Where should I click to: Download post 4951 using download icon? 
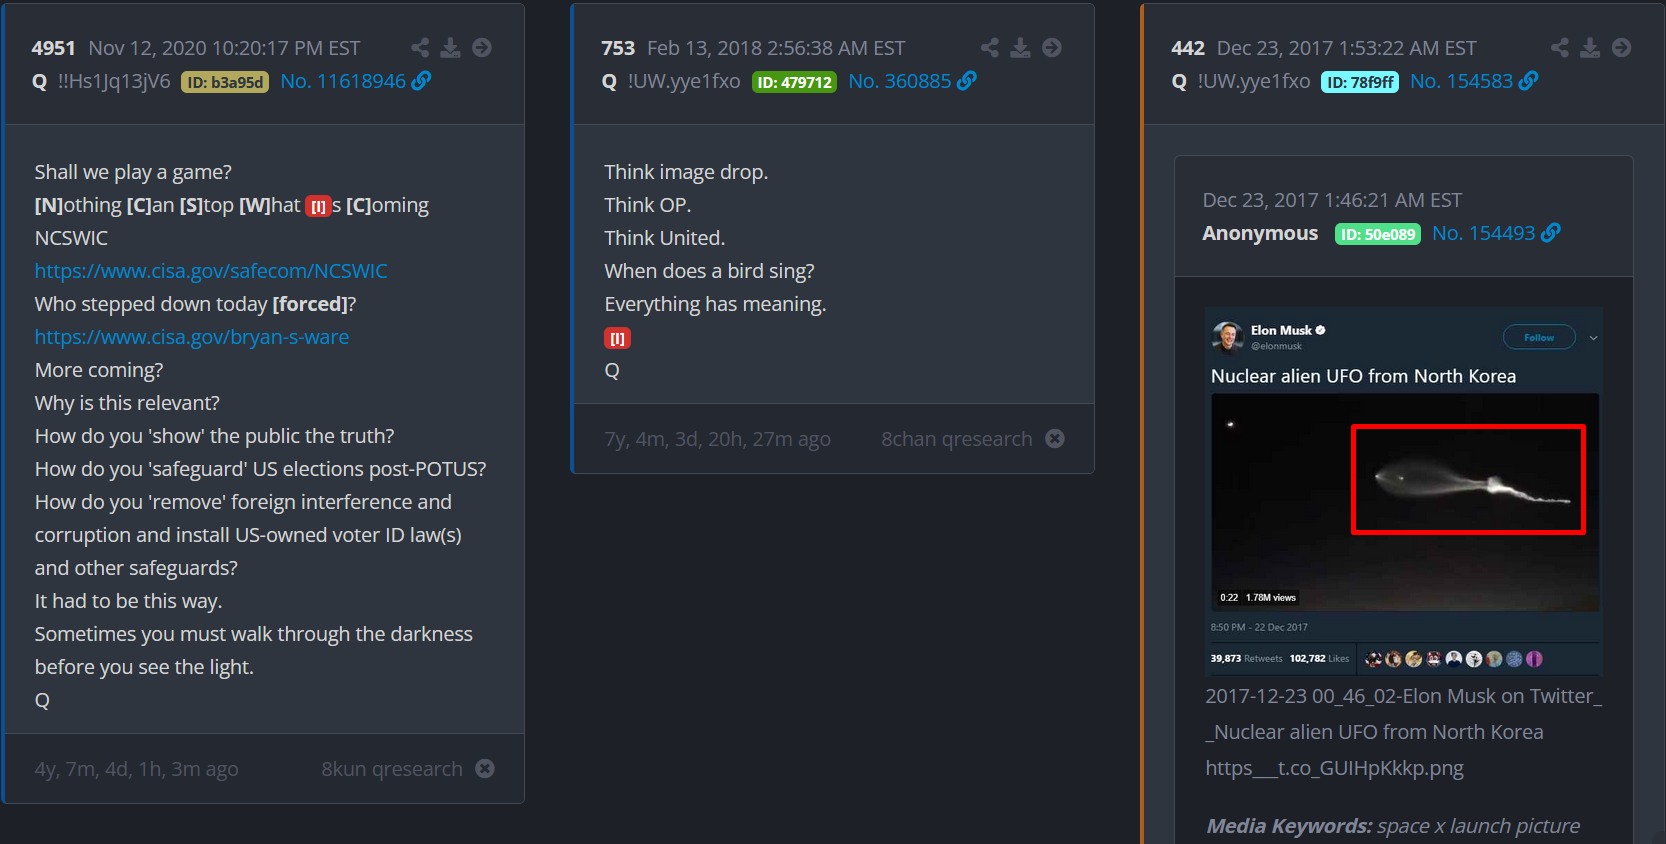[x=451, y=48]
